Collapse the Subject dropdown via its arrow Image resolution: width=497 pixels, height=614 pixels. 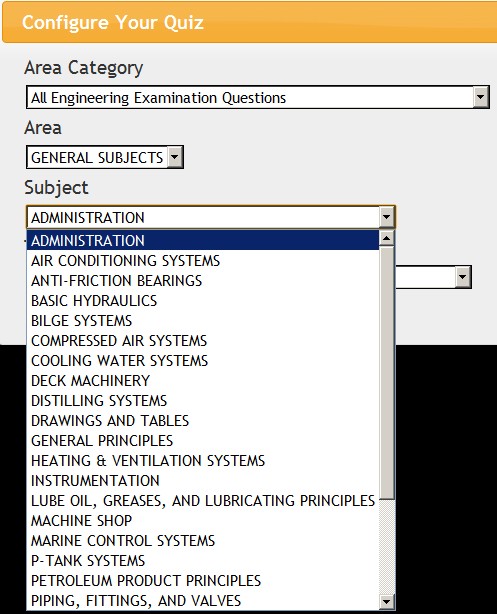(387, 217)
